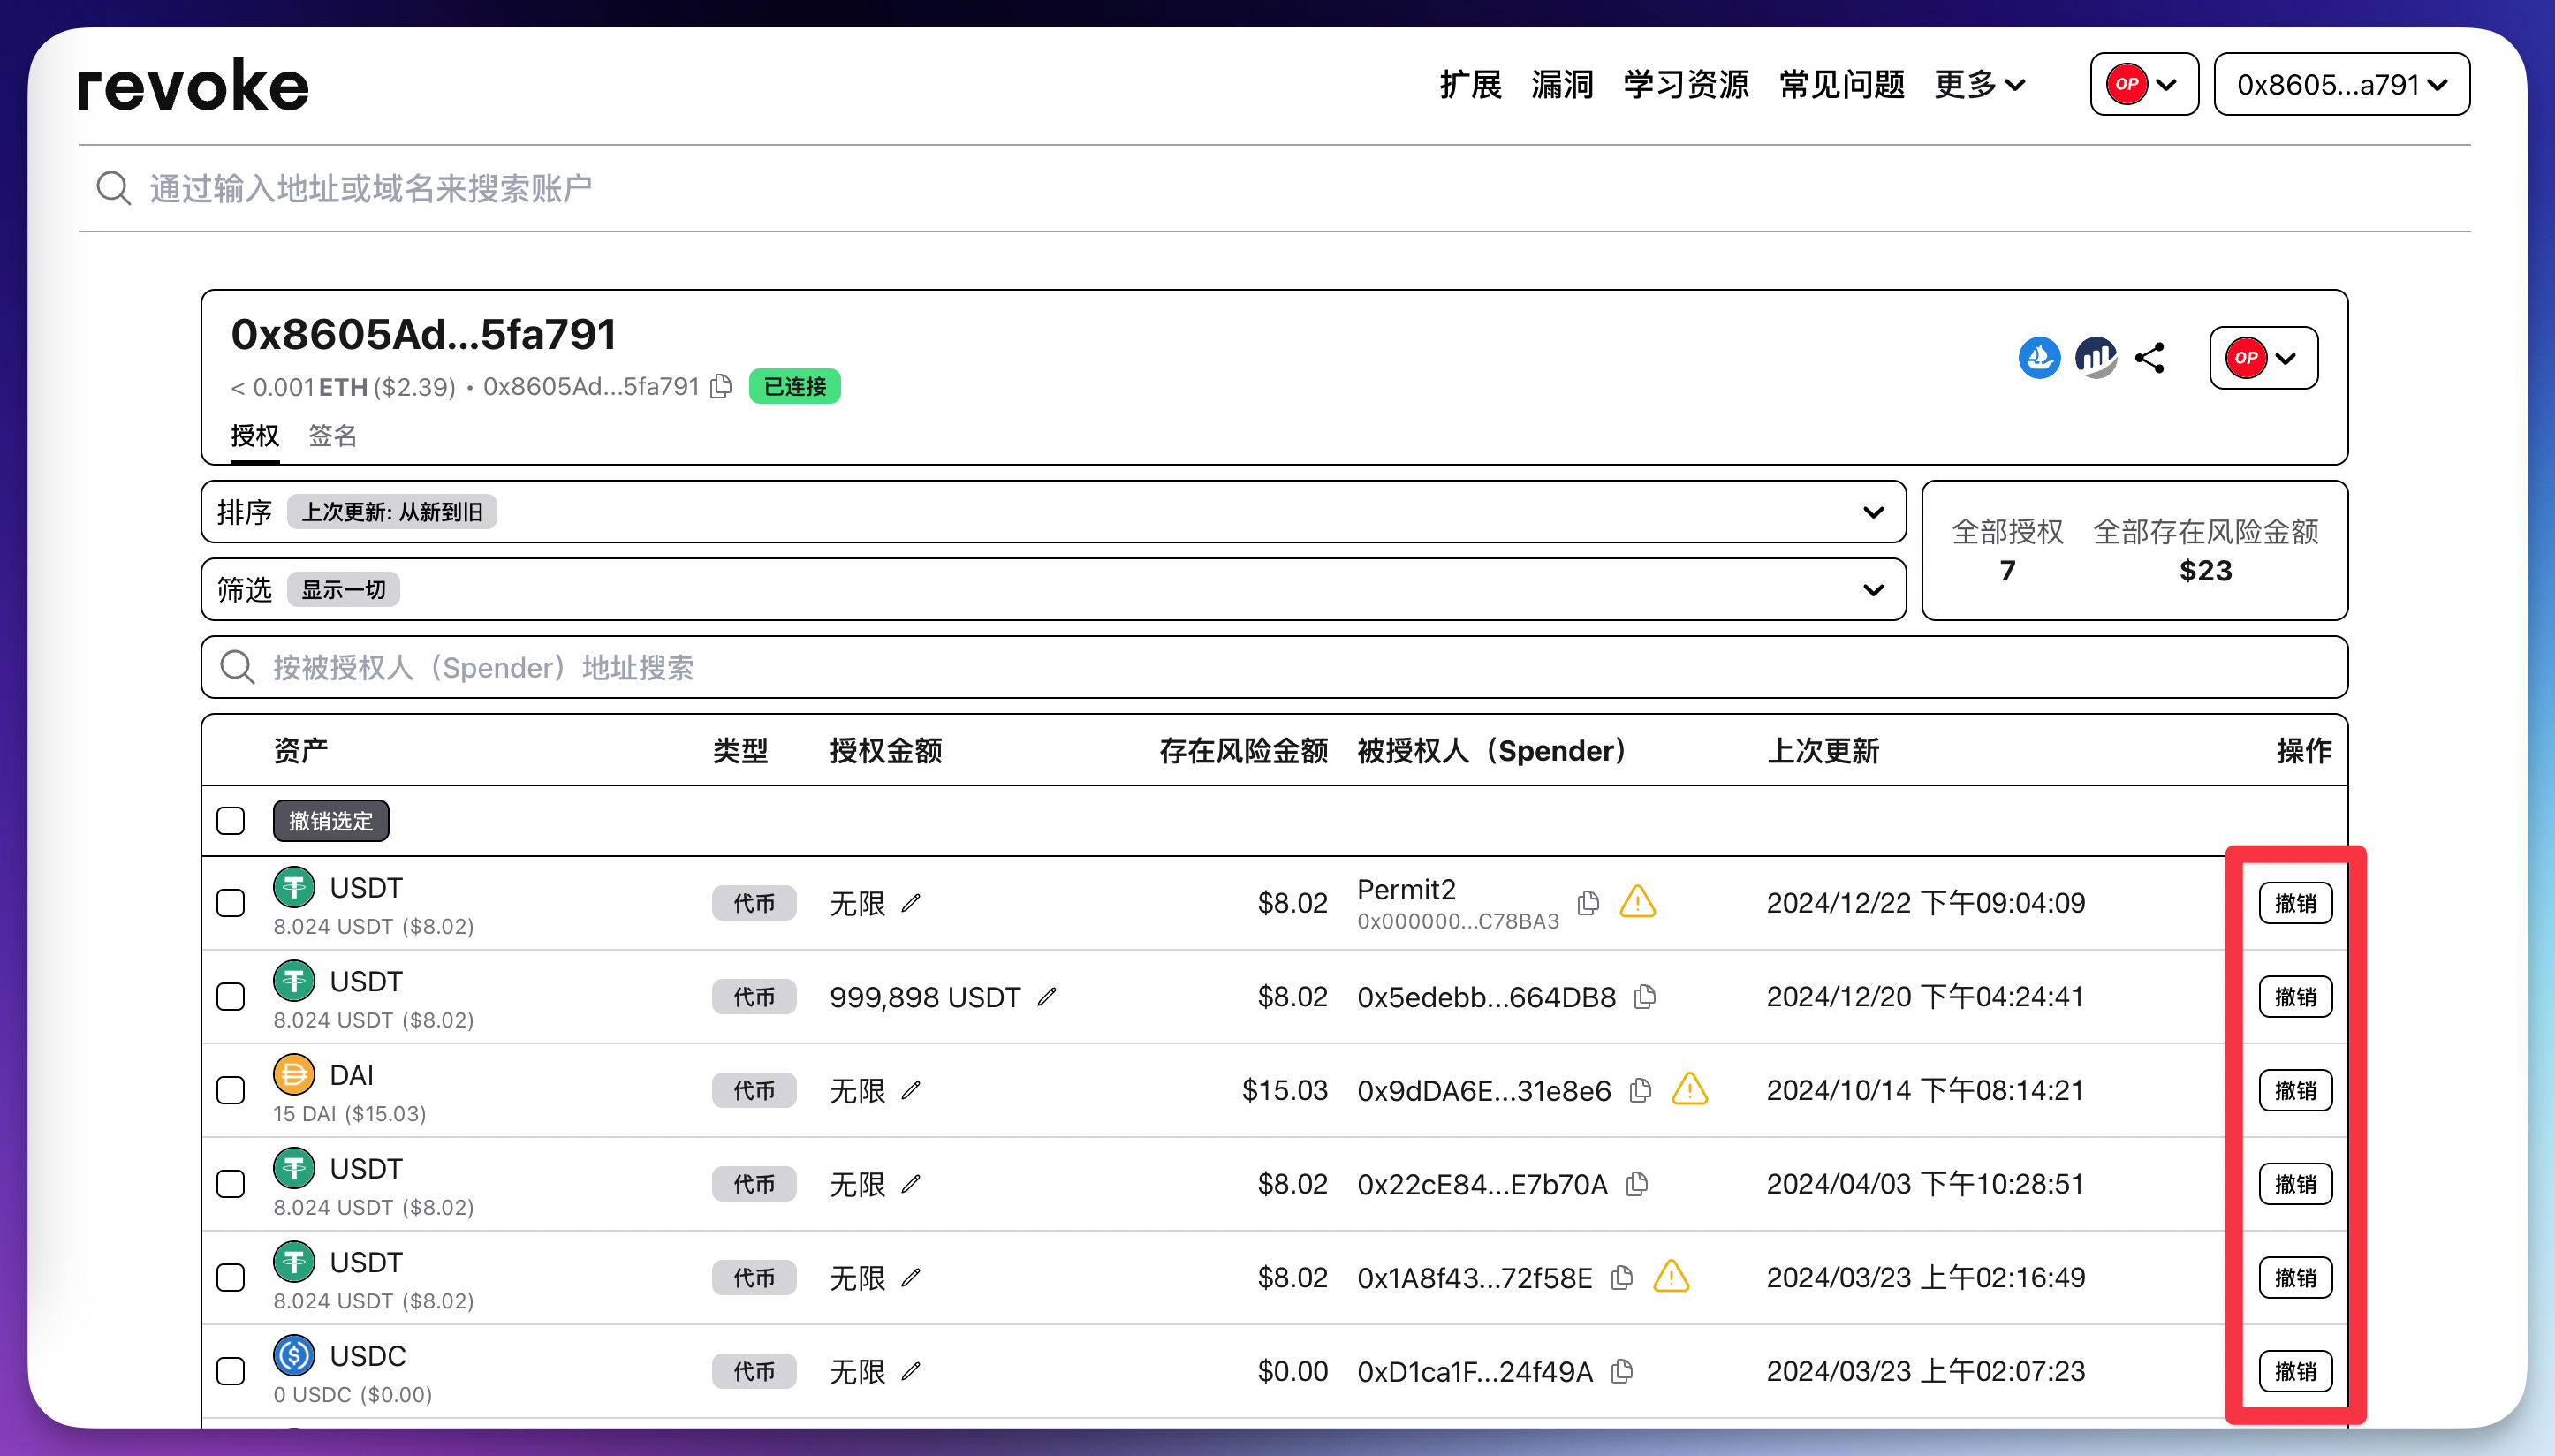This screenshot has height=1456, width=2555.
Task: Click the revoke logo
Action: 193,84
